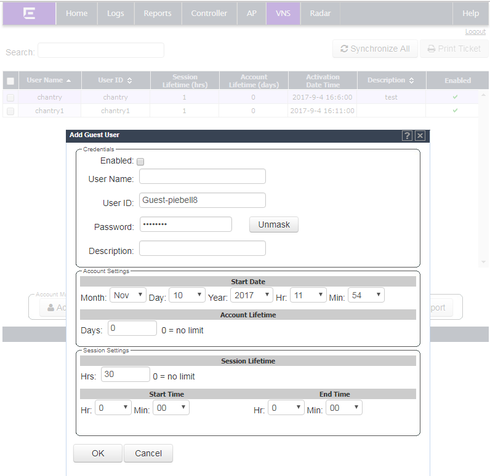Confirm the dialog with OK
Screen dimensions: 490x476
pos(98,453)
